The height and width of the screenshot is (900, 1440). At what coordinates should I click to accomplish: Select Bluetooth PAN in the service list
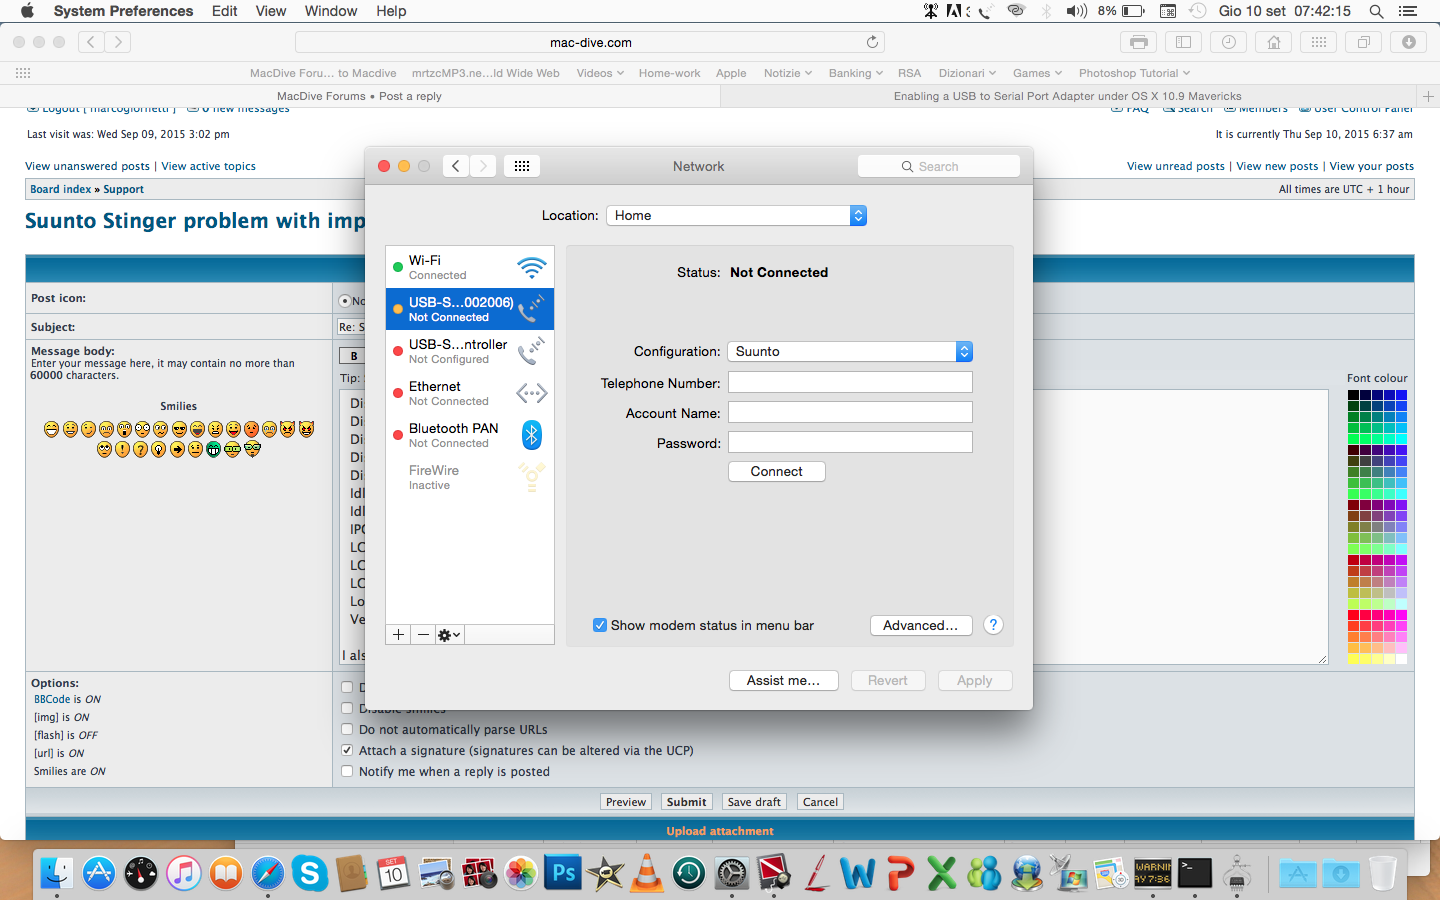coord(469,435)
